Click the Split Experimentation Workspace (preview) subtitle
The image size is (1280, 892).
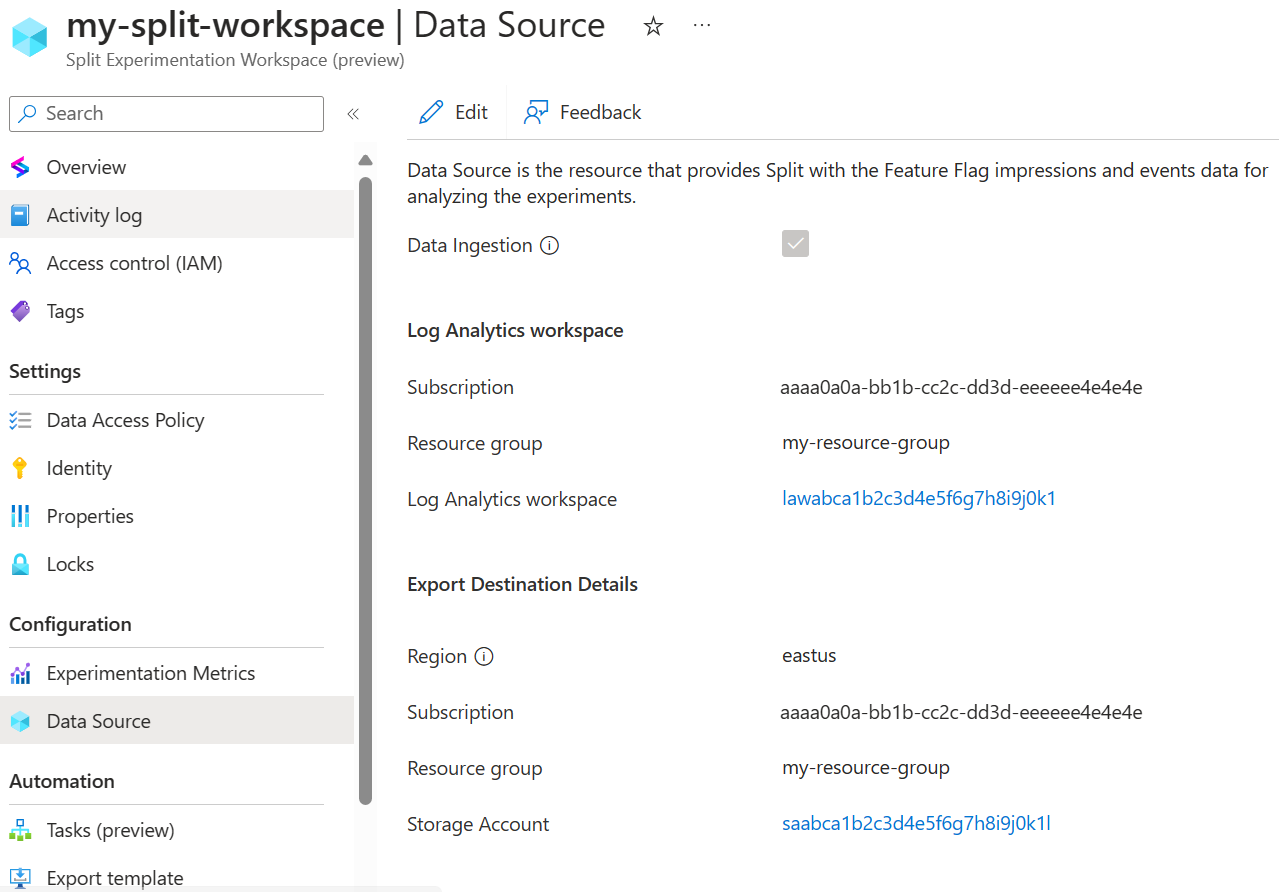(x=235, y=60)
